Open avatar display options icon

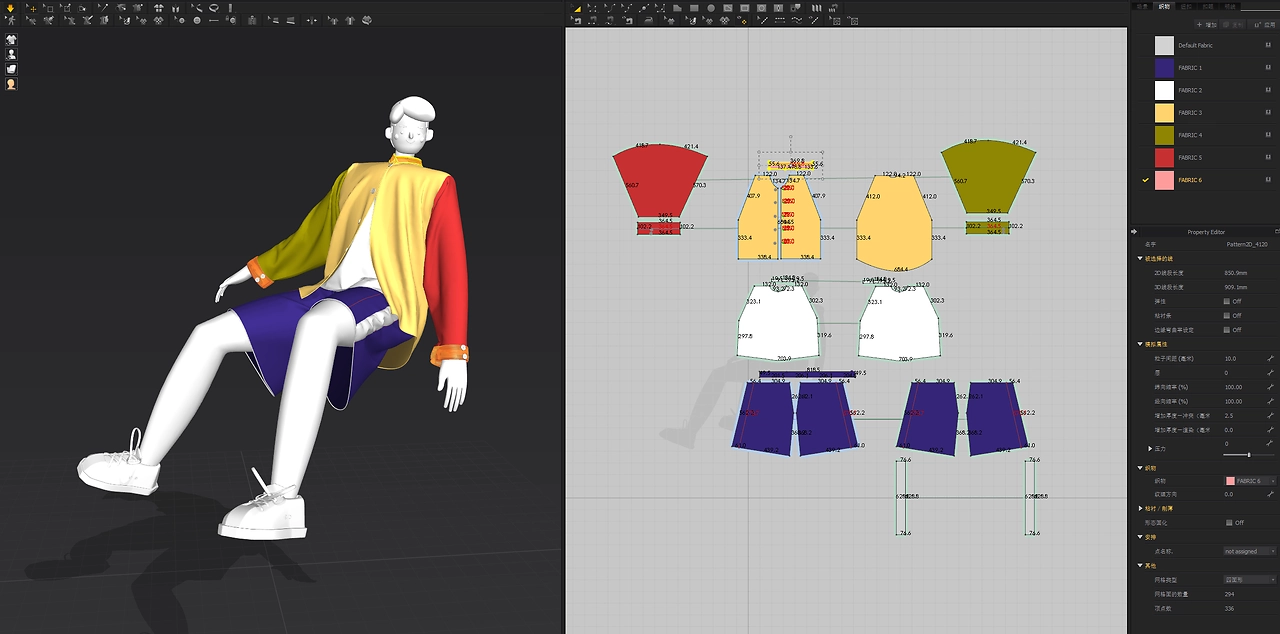[x=11, y=54]
